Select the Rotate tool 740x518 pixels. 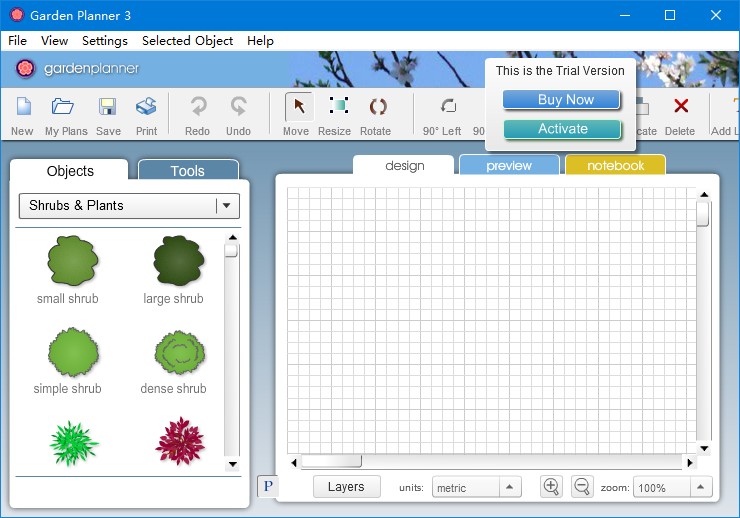point(376,107)
